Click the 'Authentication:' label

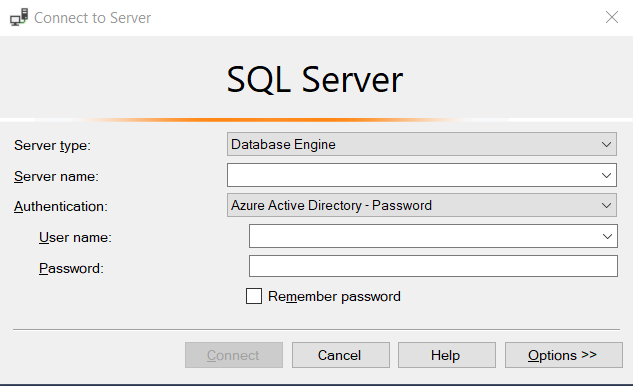tap(61, 206)
